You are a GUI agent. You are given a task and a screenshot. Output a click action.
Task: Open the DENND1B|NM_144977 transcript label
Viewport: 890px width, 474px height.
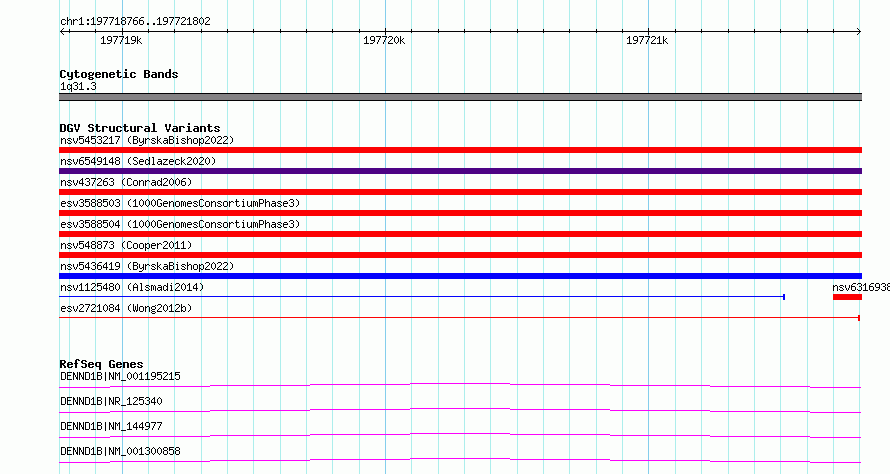pos(111,426)
